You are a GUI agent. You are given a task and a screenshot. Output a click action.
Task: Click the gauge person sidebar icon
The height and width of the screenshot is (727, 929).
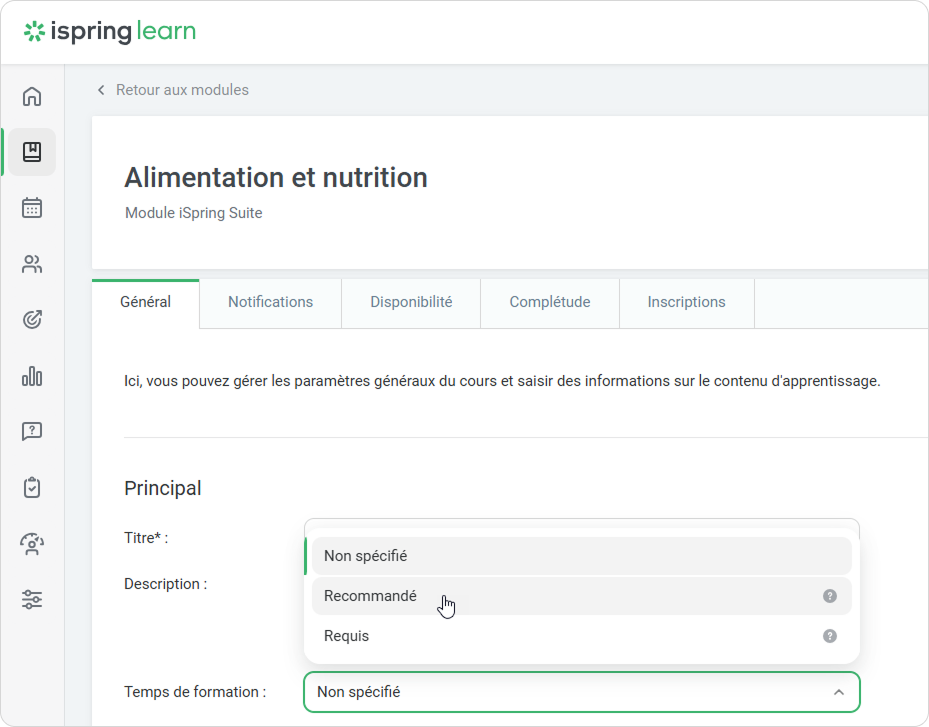coord(32,544)
